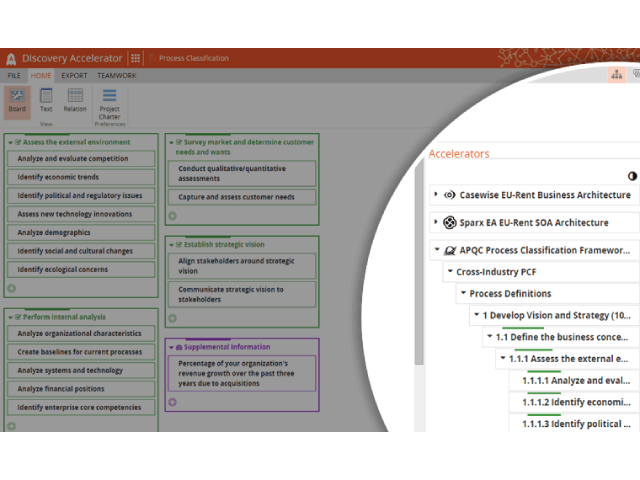The image size is (640, 480).
Task: Add card under Assess the external environment
Action: click(11, 288)
